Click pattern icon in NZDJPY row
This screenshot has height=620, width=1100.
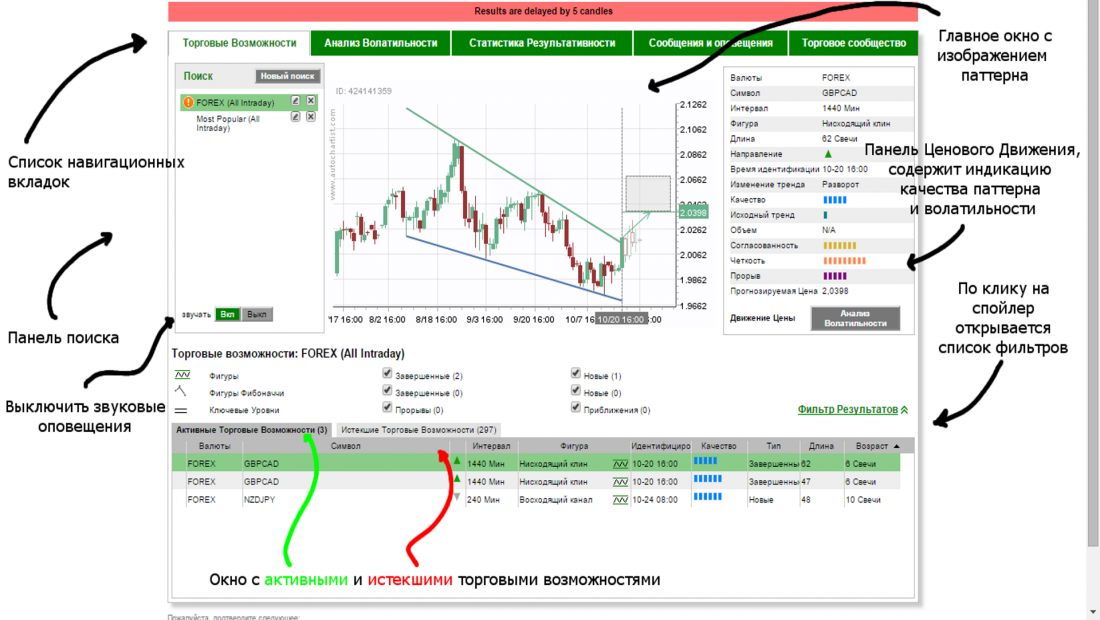620,499
